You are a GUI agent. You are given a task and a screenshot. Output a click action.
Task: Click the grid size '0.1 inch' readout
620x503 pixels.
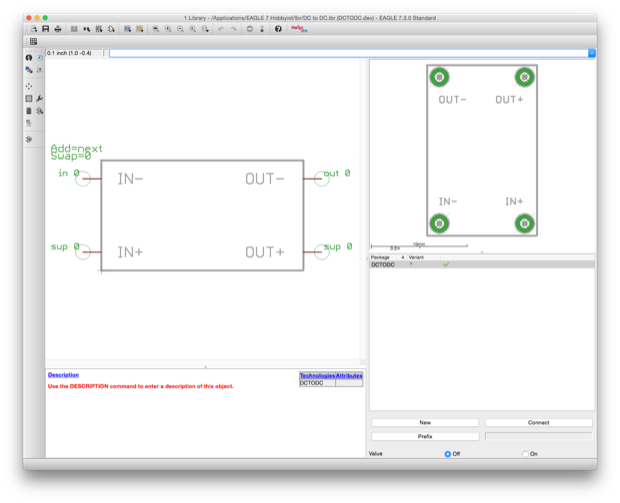pos(69,53)
